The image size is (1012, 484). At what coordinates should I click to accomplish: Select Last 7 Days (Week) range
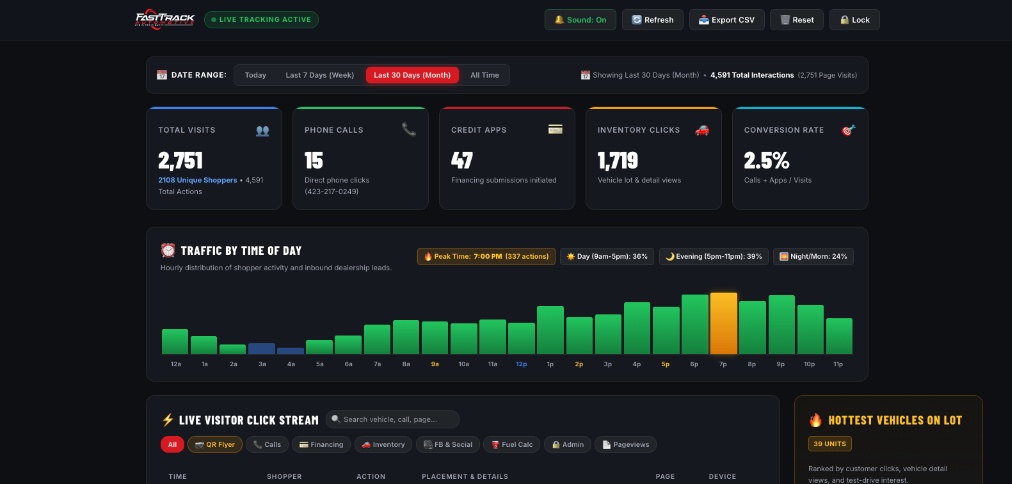320,75
